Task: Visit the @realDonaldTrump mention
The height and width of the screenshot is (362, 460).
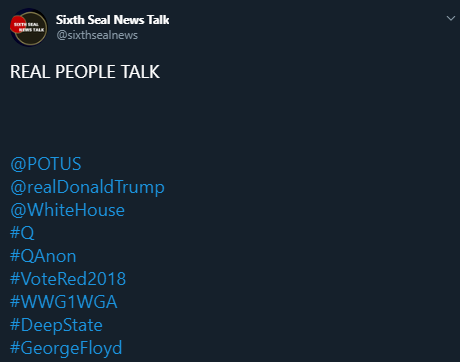Action: tap(87, 187)
